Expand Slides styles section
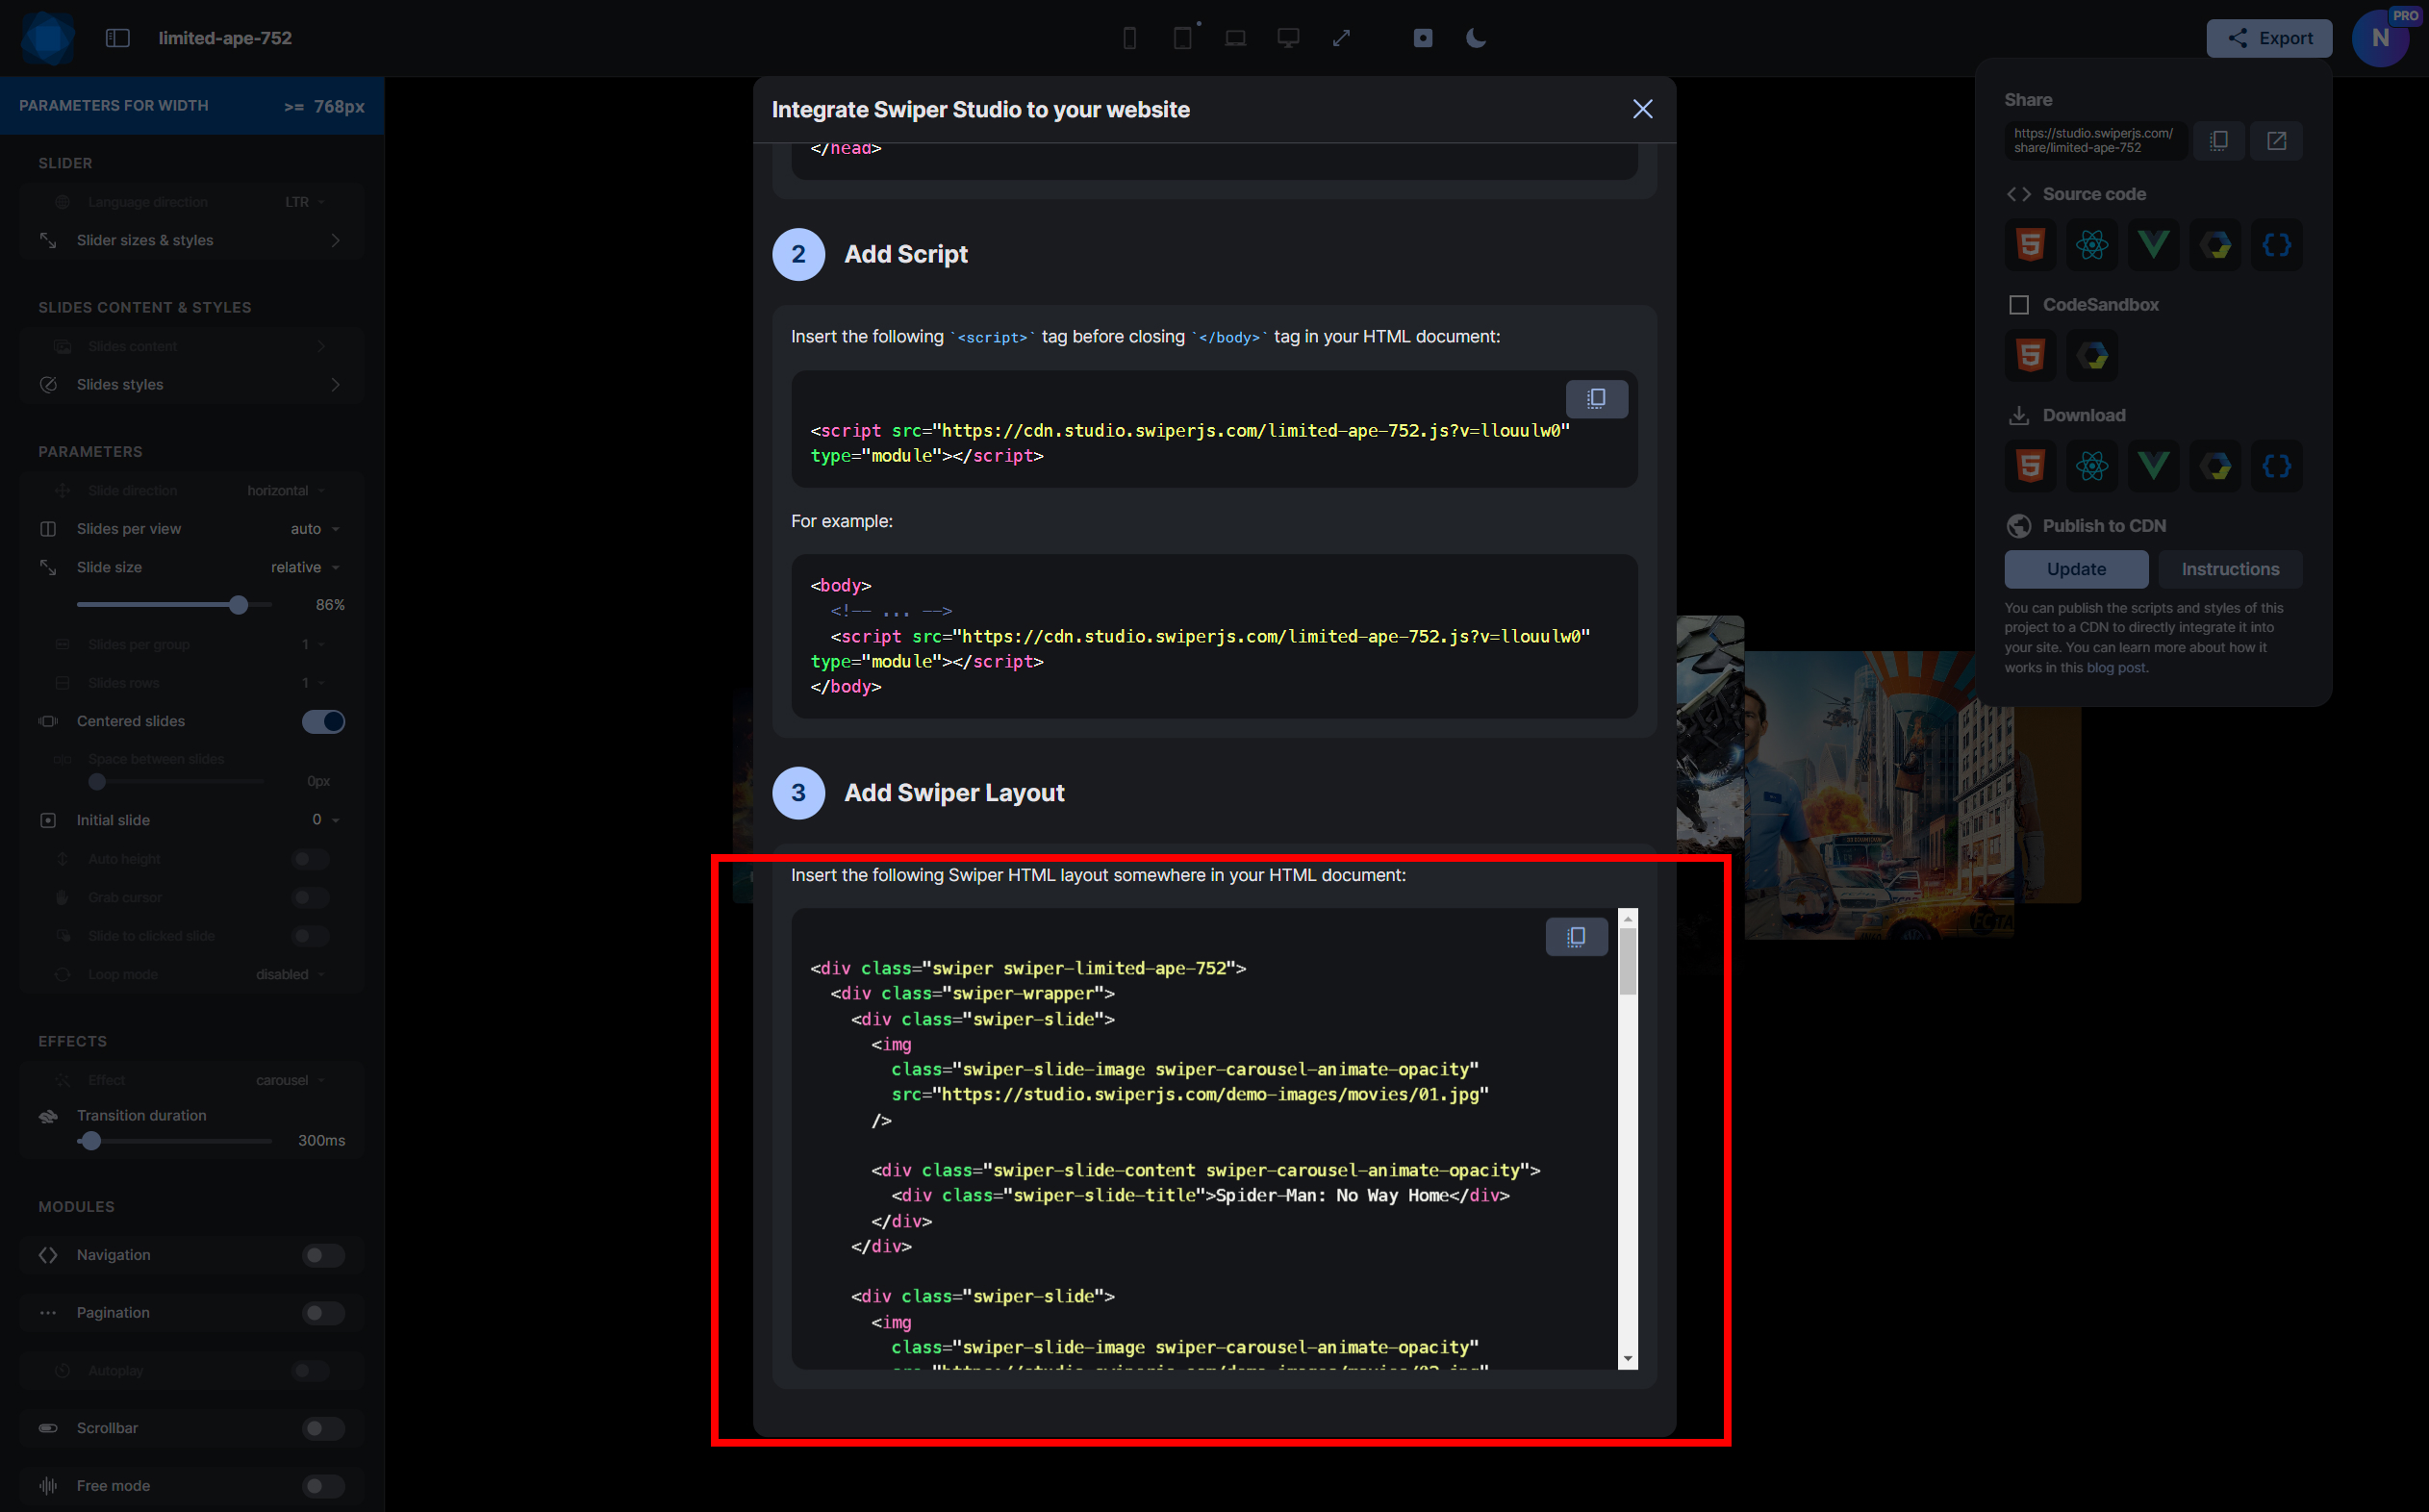Viewport: 2429px width, 1512px height. [191, 385]
